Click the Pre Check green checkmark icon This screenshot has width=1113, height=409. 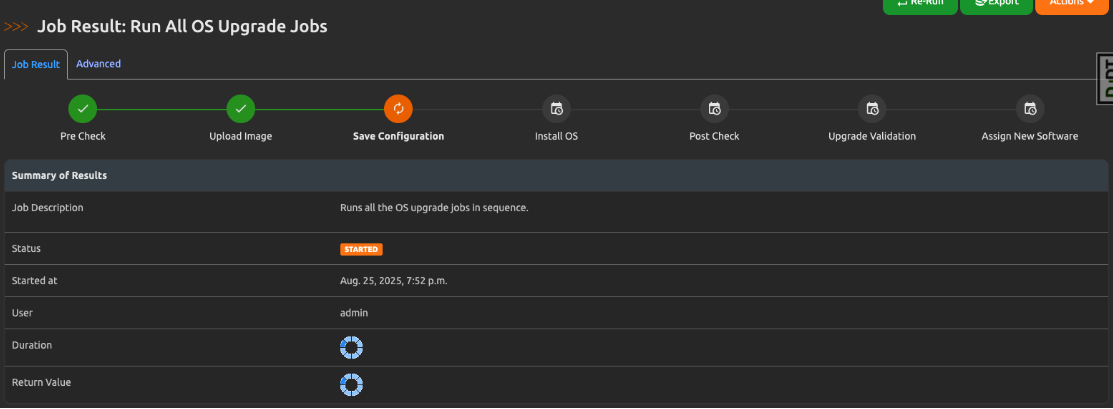pyautogui.click(x=83, y=109)
